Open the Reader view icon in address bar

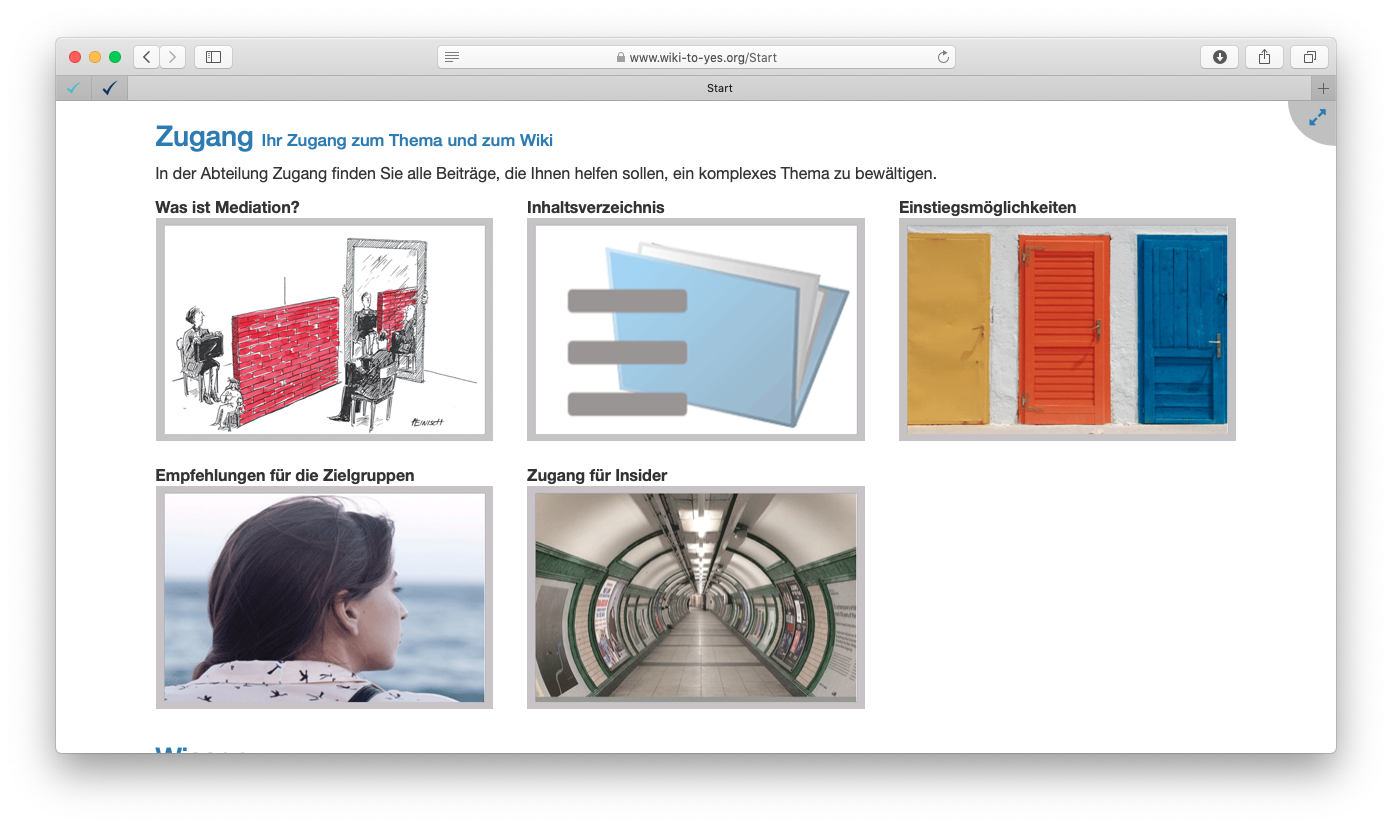[452, 57]
